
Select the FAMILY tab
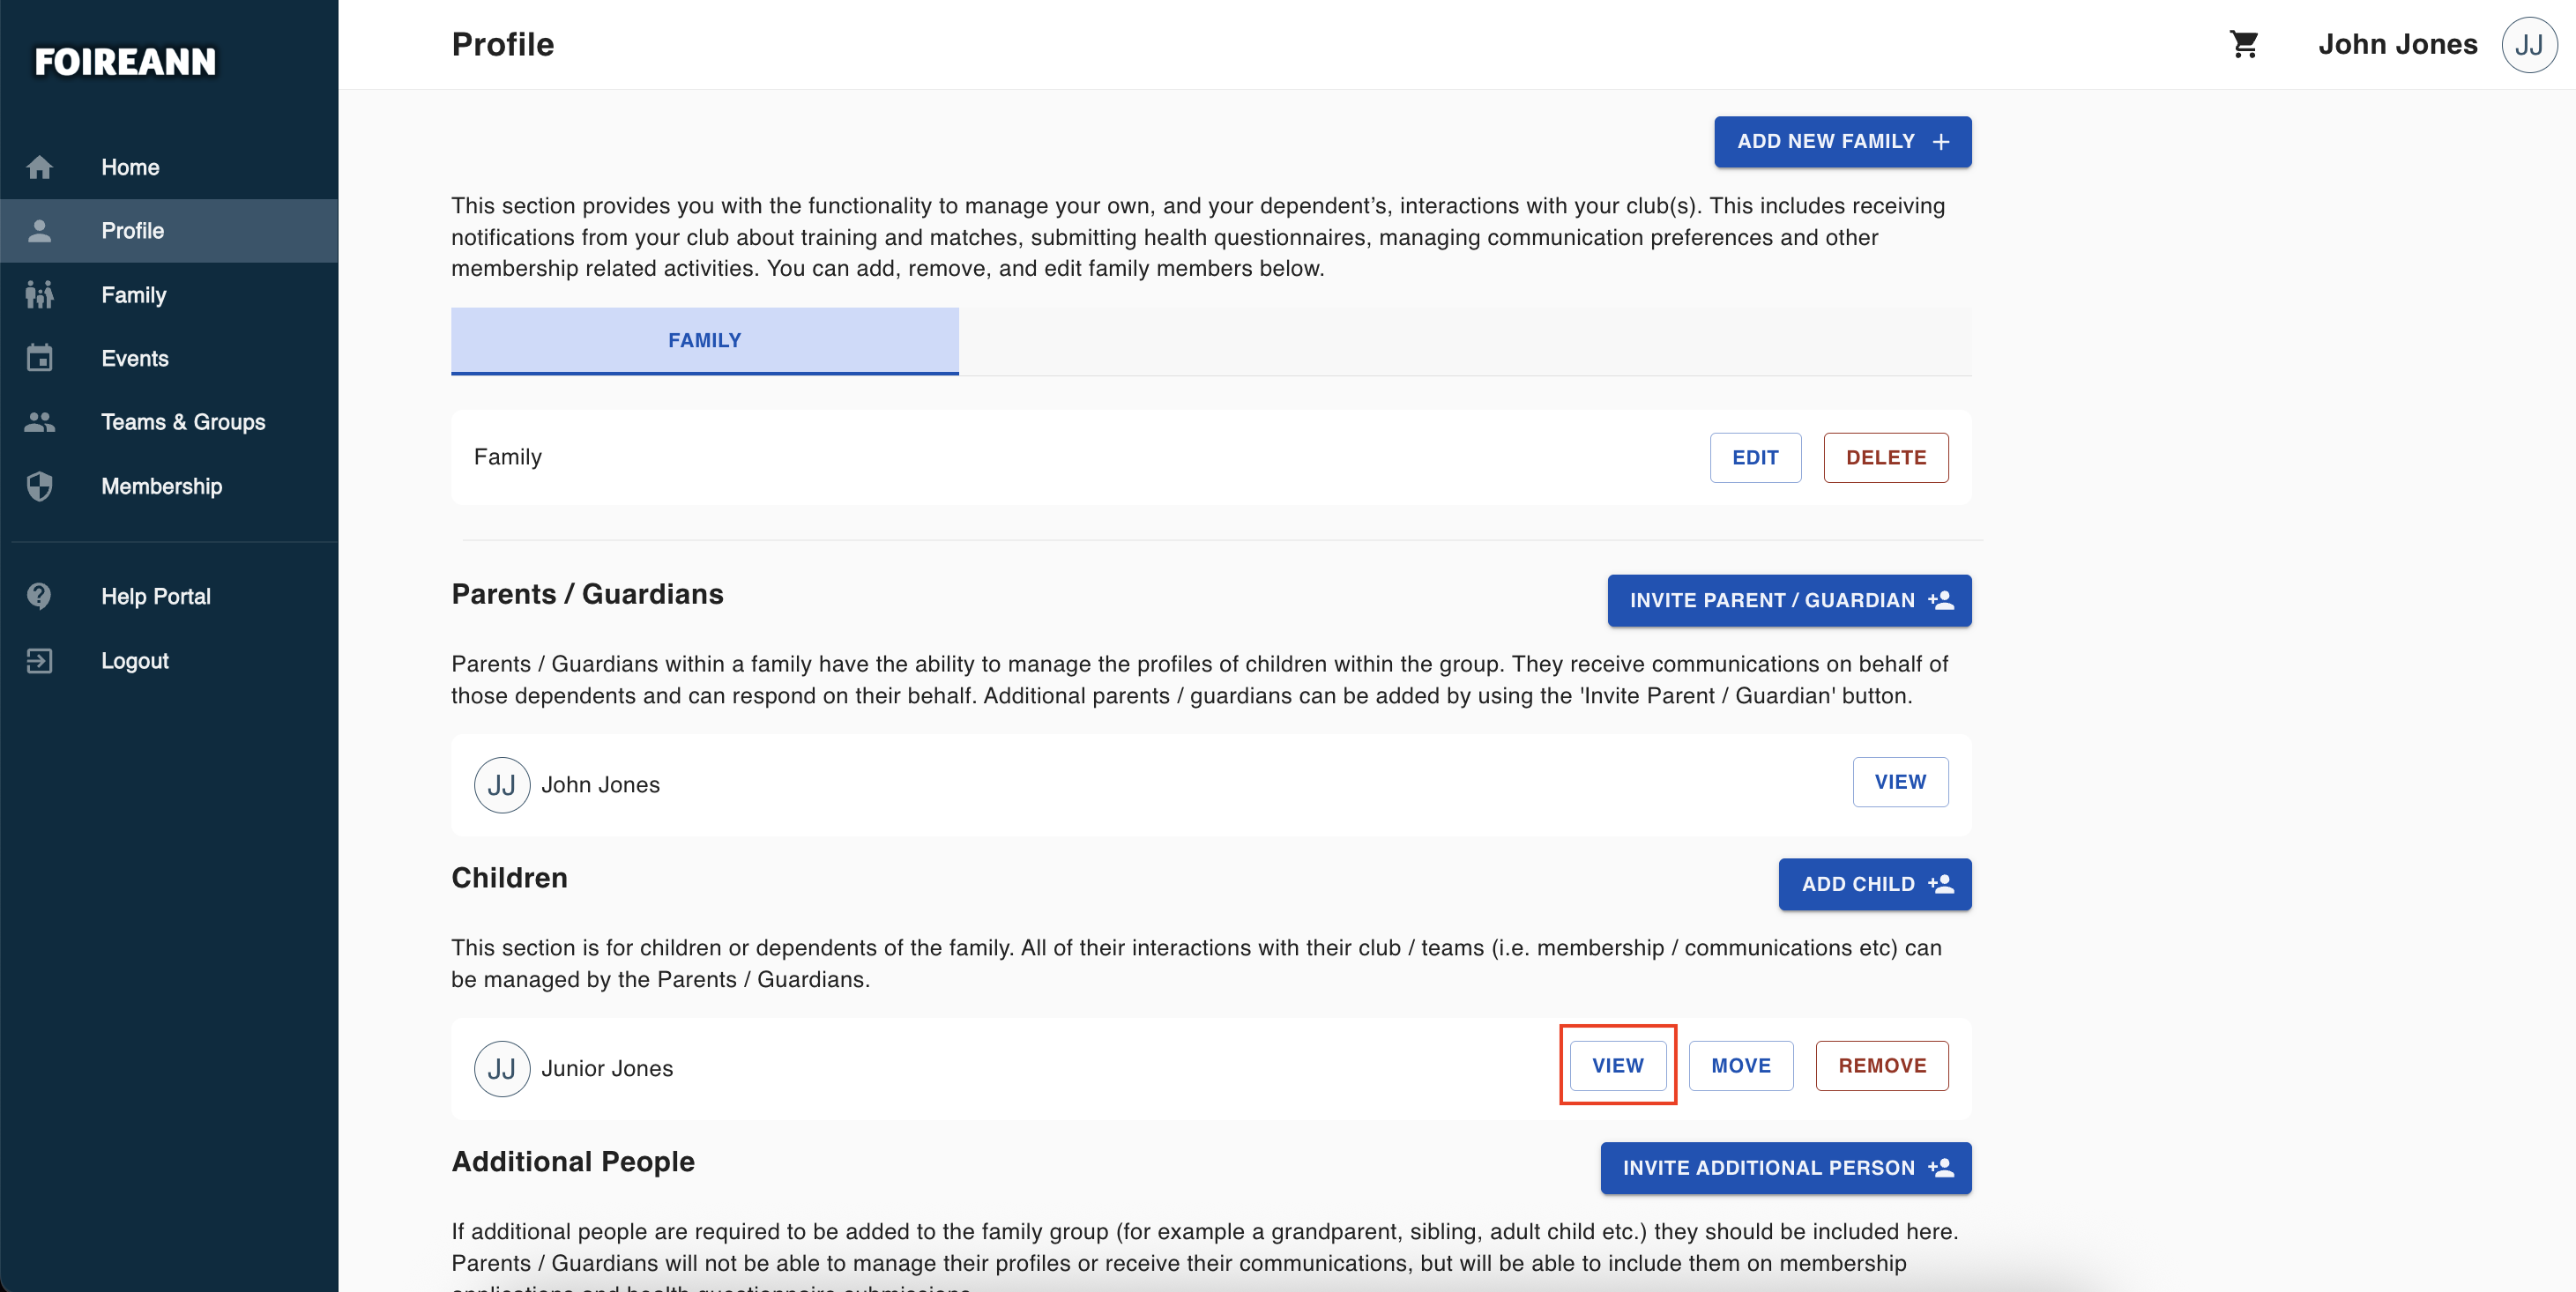point(705,341)
